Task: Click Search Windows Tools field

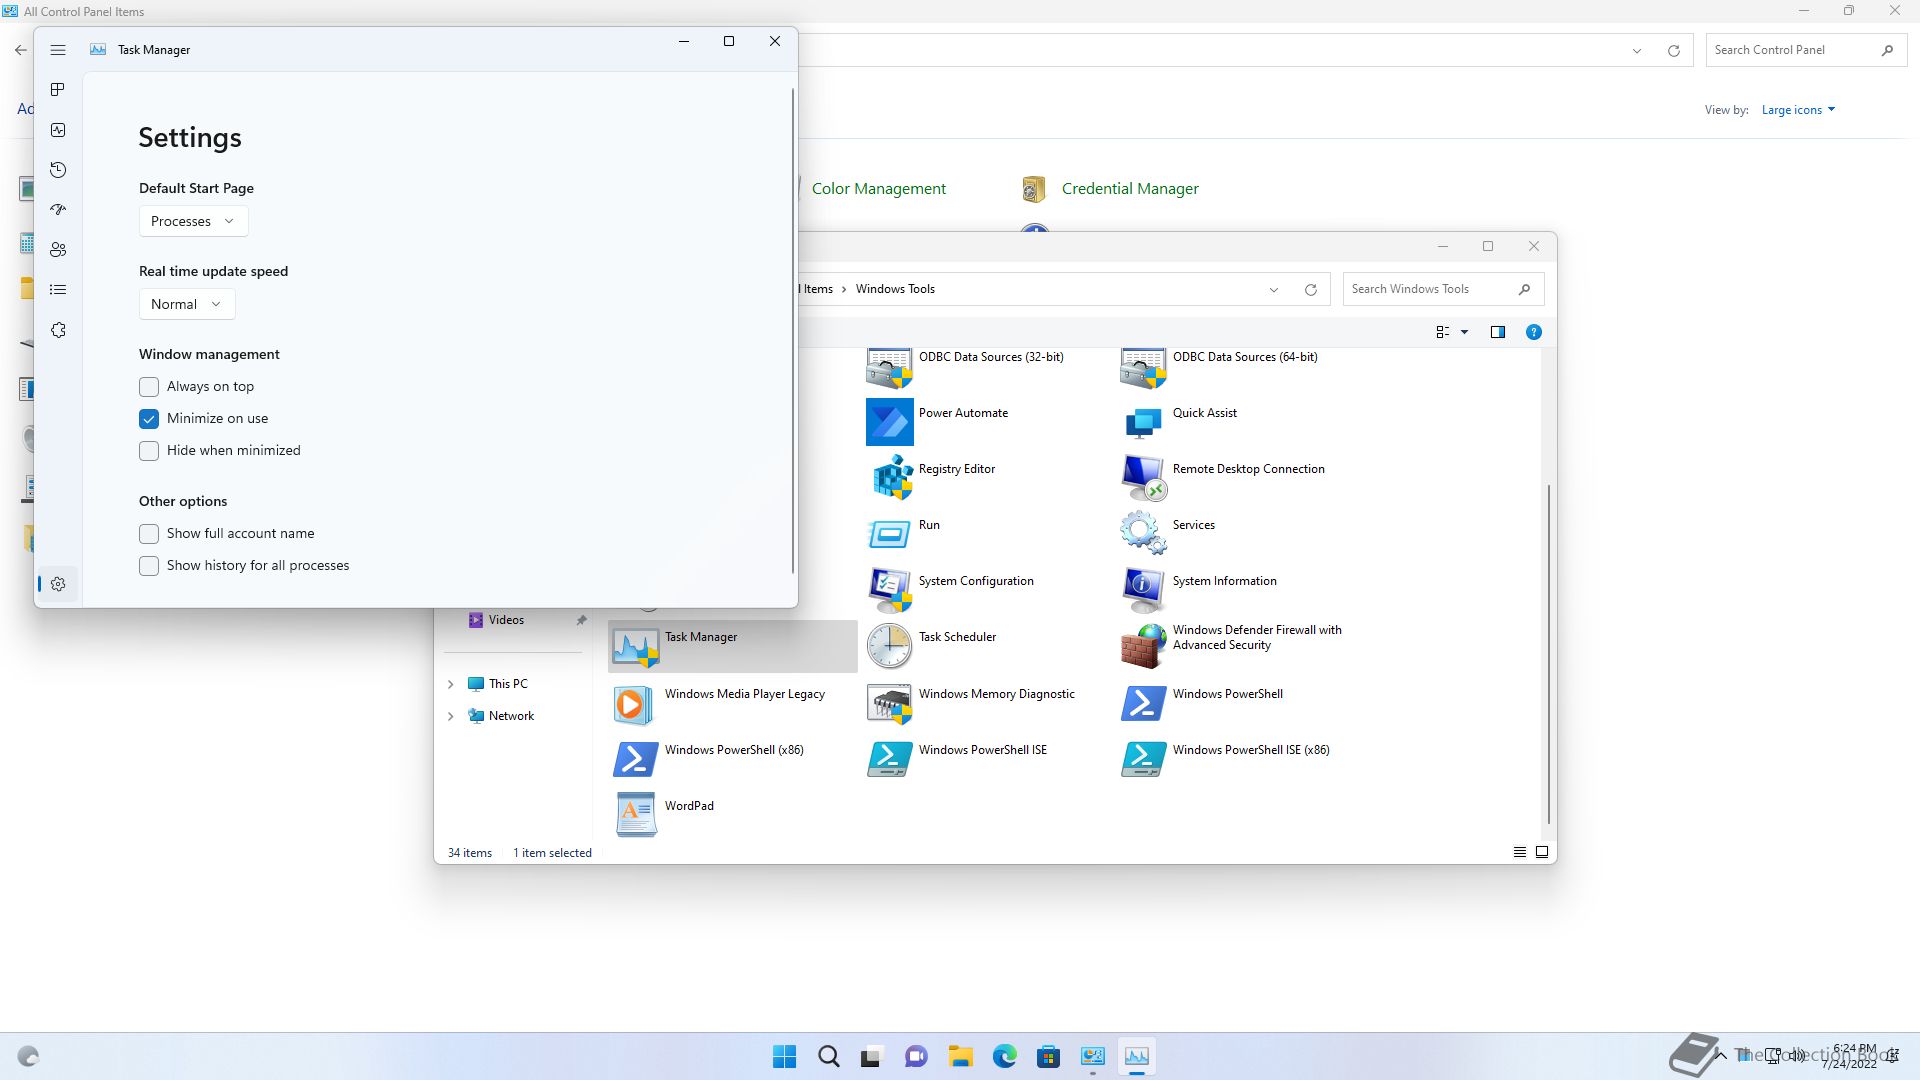Action: (1443, 289)
